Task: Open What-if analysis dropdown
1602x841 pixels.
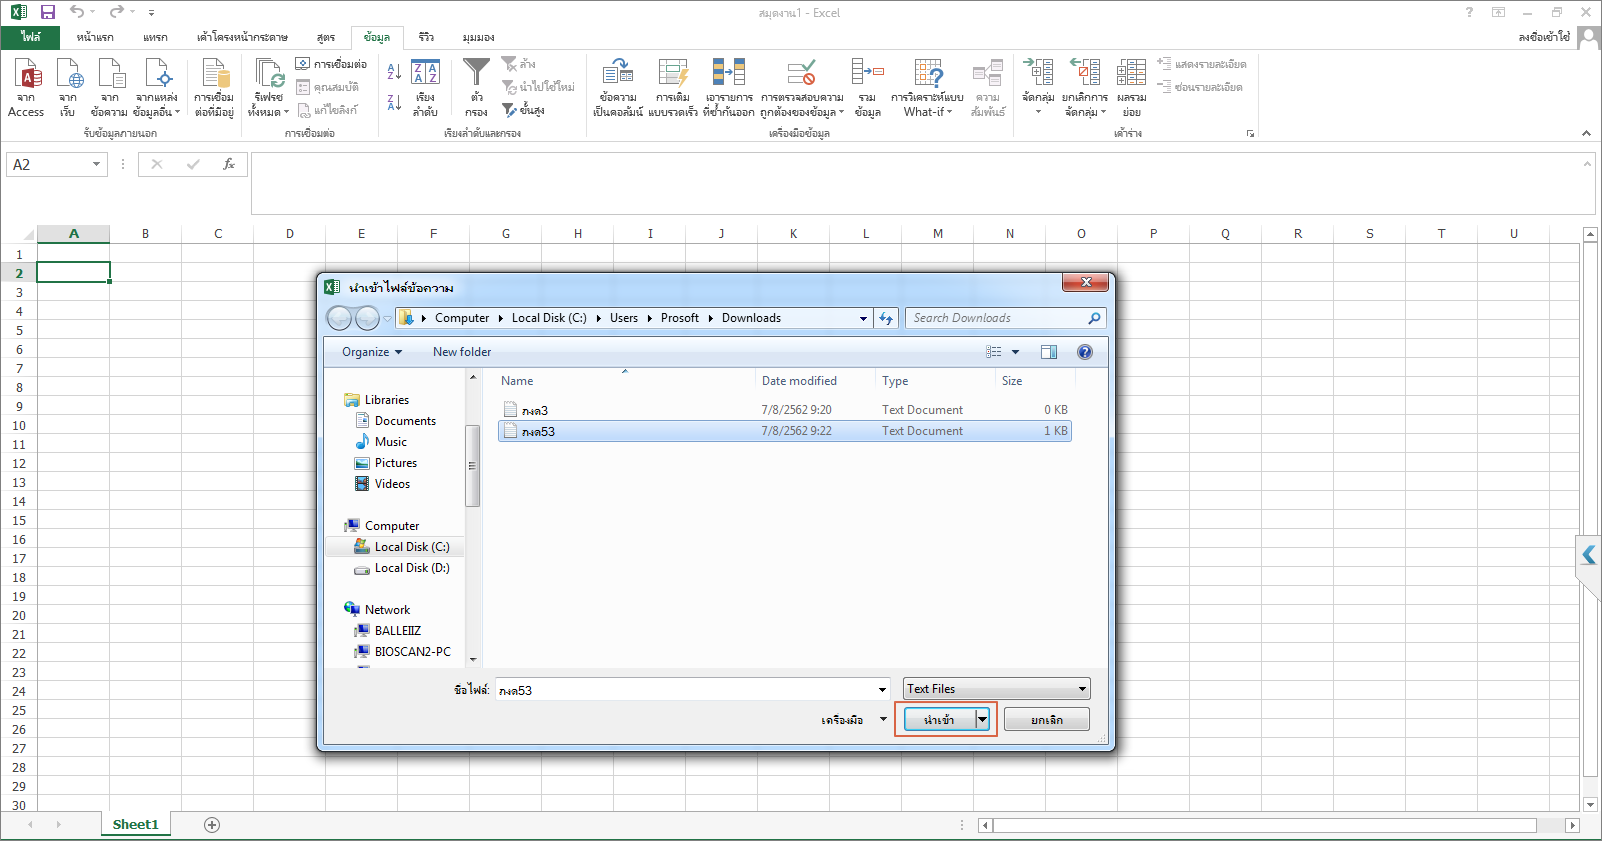Action: click(x=928, y=87)
